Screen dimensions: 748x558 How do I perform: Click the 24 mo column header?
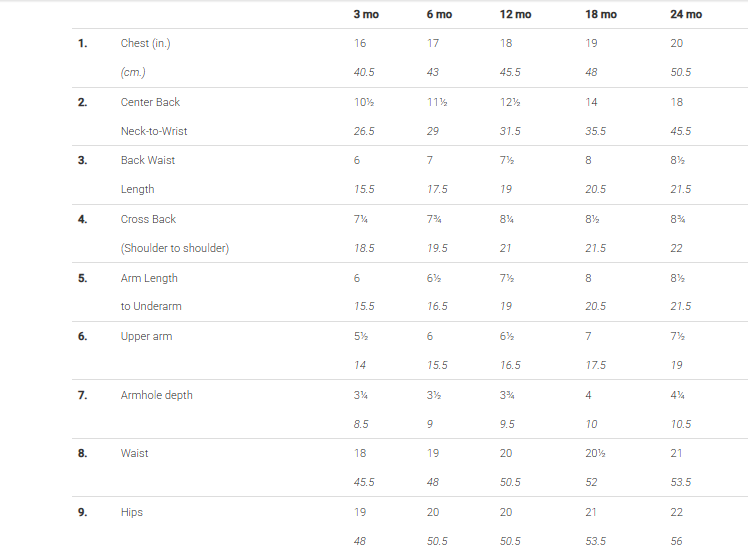pyautogui.click(x=686, y=14)
